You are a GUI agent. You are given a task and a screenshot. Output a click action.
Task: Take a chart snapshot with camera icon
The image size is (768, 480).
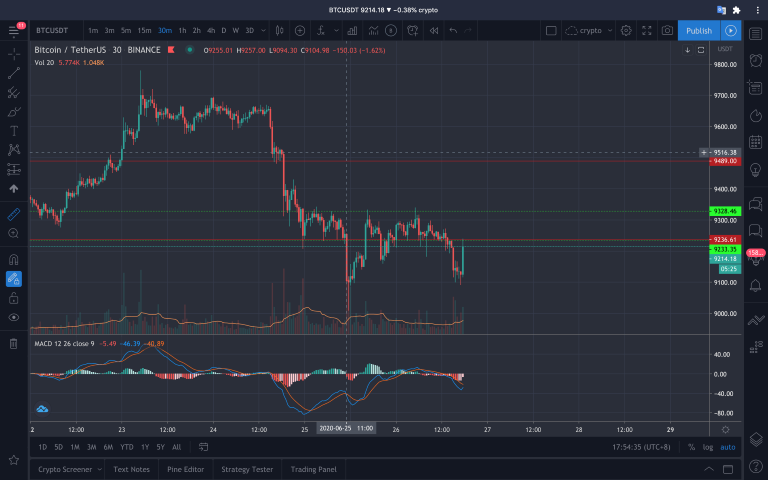click(x=667, y=31)
